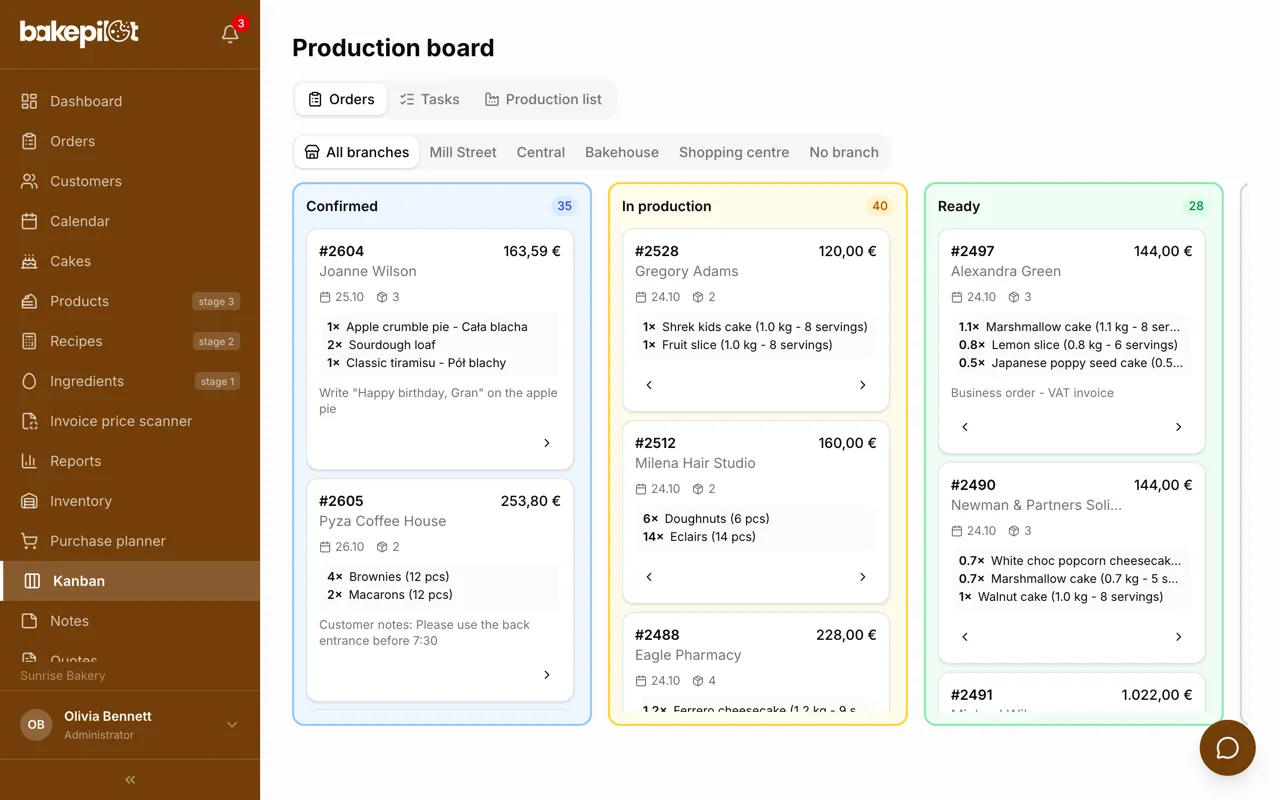1280x800 pixels.
Task: Move order #2528 back with left arrow
Action: tap(649, 385)
